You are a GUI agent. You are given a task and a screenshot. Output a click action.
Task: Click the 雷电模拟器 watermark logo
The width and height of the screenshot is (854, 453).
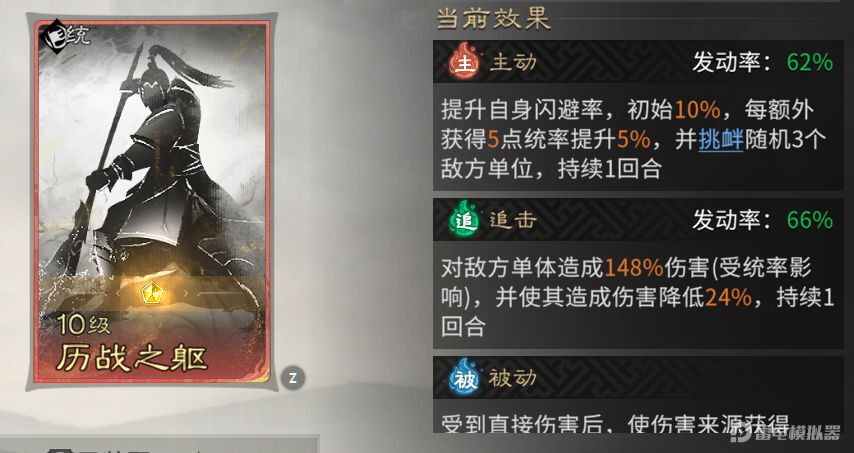pos(785,433)
